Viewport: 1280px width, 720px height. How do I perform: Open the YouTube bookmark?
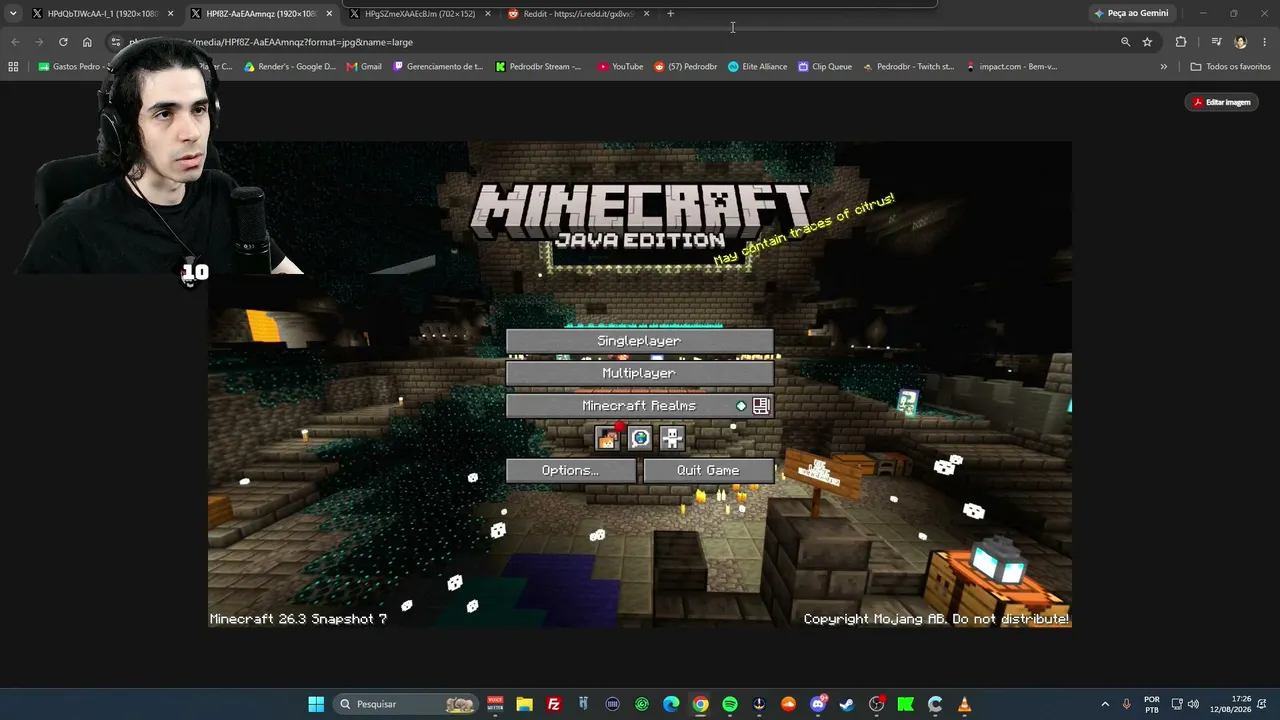[x=621, y=67]
